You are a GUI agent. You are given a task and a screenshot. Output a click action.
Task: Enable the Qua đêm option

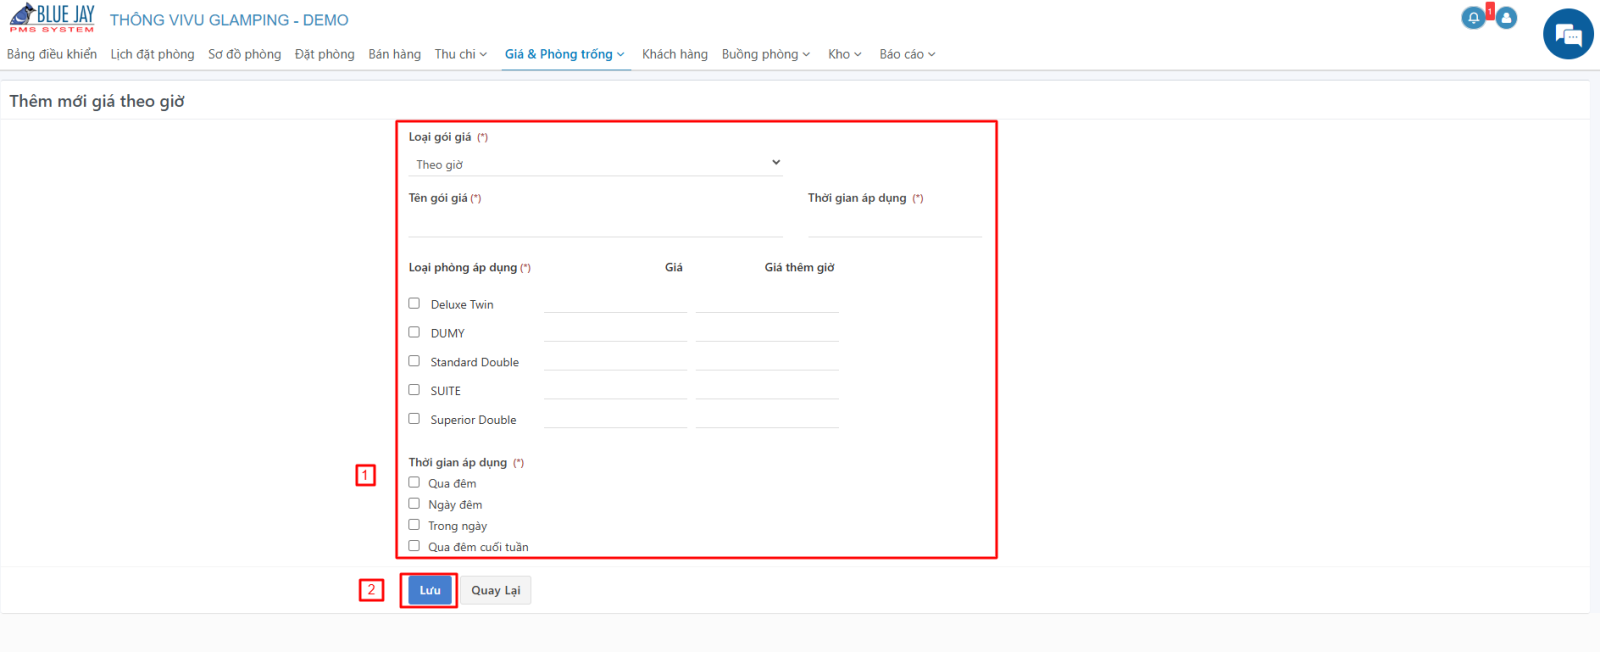pos(414,482)
